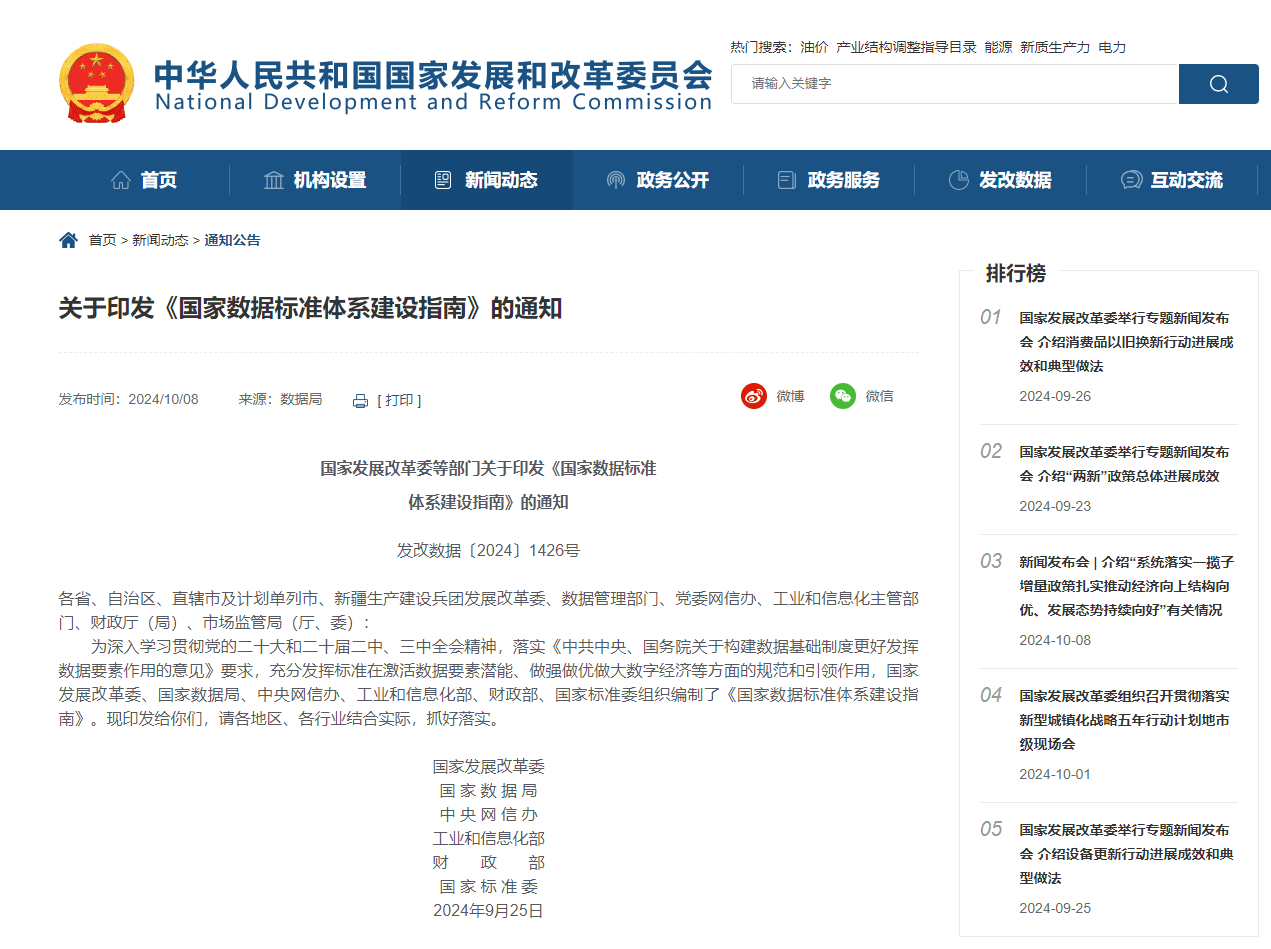Click the 微博 share label
The height and width of the screenshot is (949, 1271).
pos(790,396)
